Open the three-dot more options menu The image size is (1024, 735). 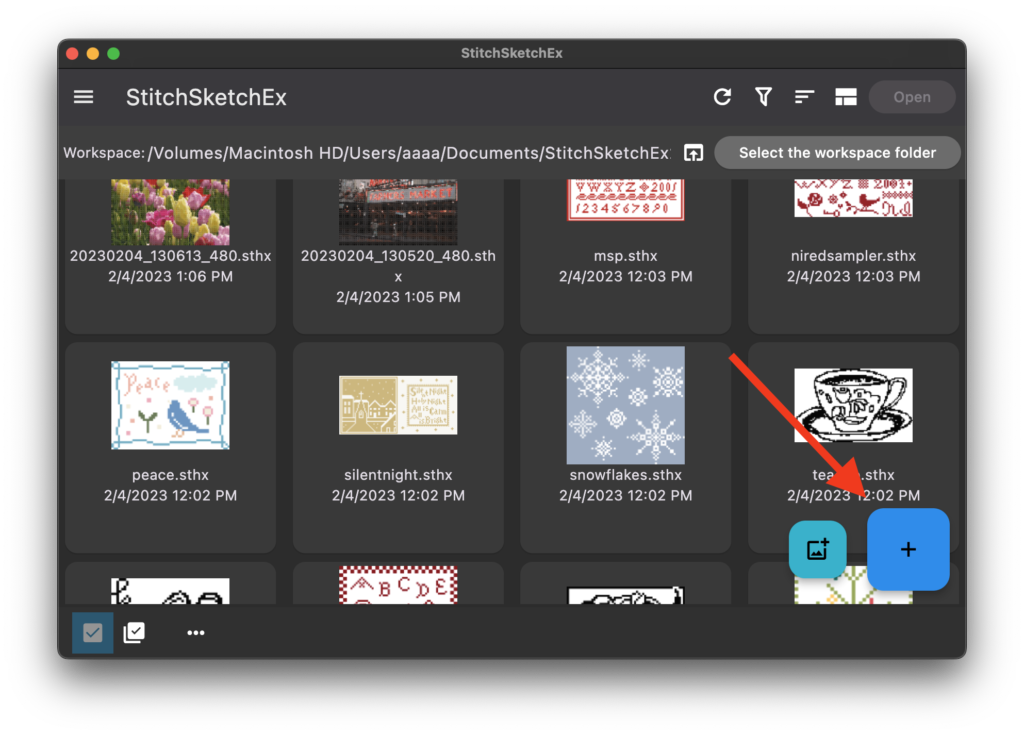coord(195,633)
